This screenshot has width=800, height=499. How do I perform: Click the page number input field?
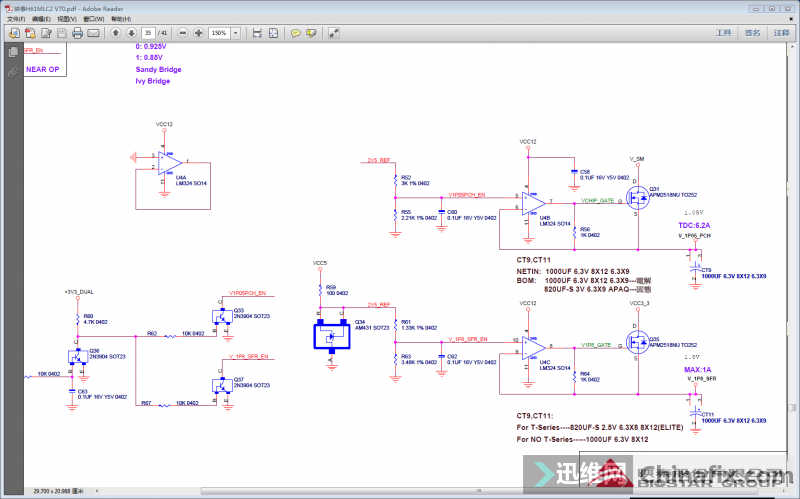pos(148,33)
